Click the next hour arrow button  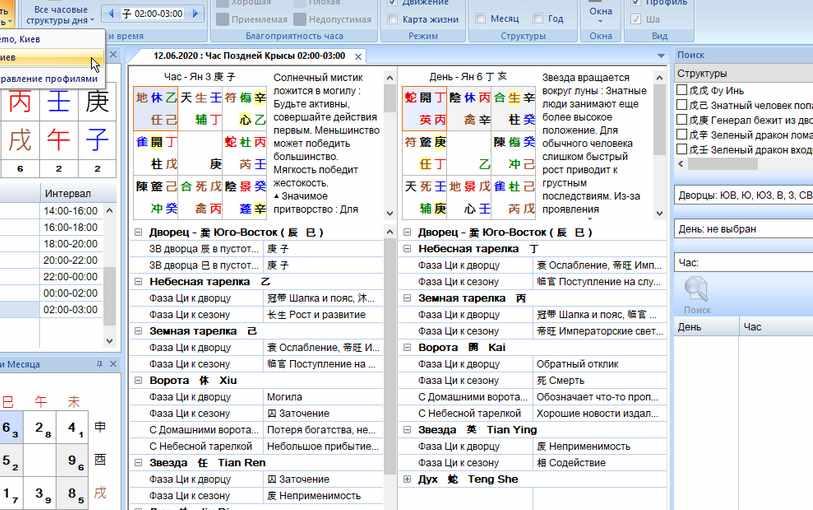click(x=198, y=14)
